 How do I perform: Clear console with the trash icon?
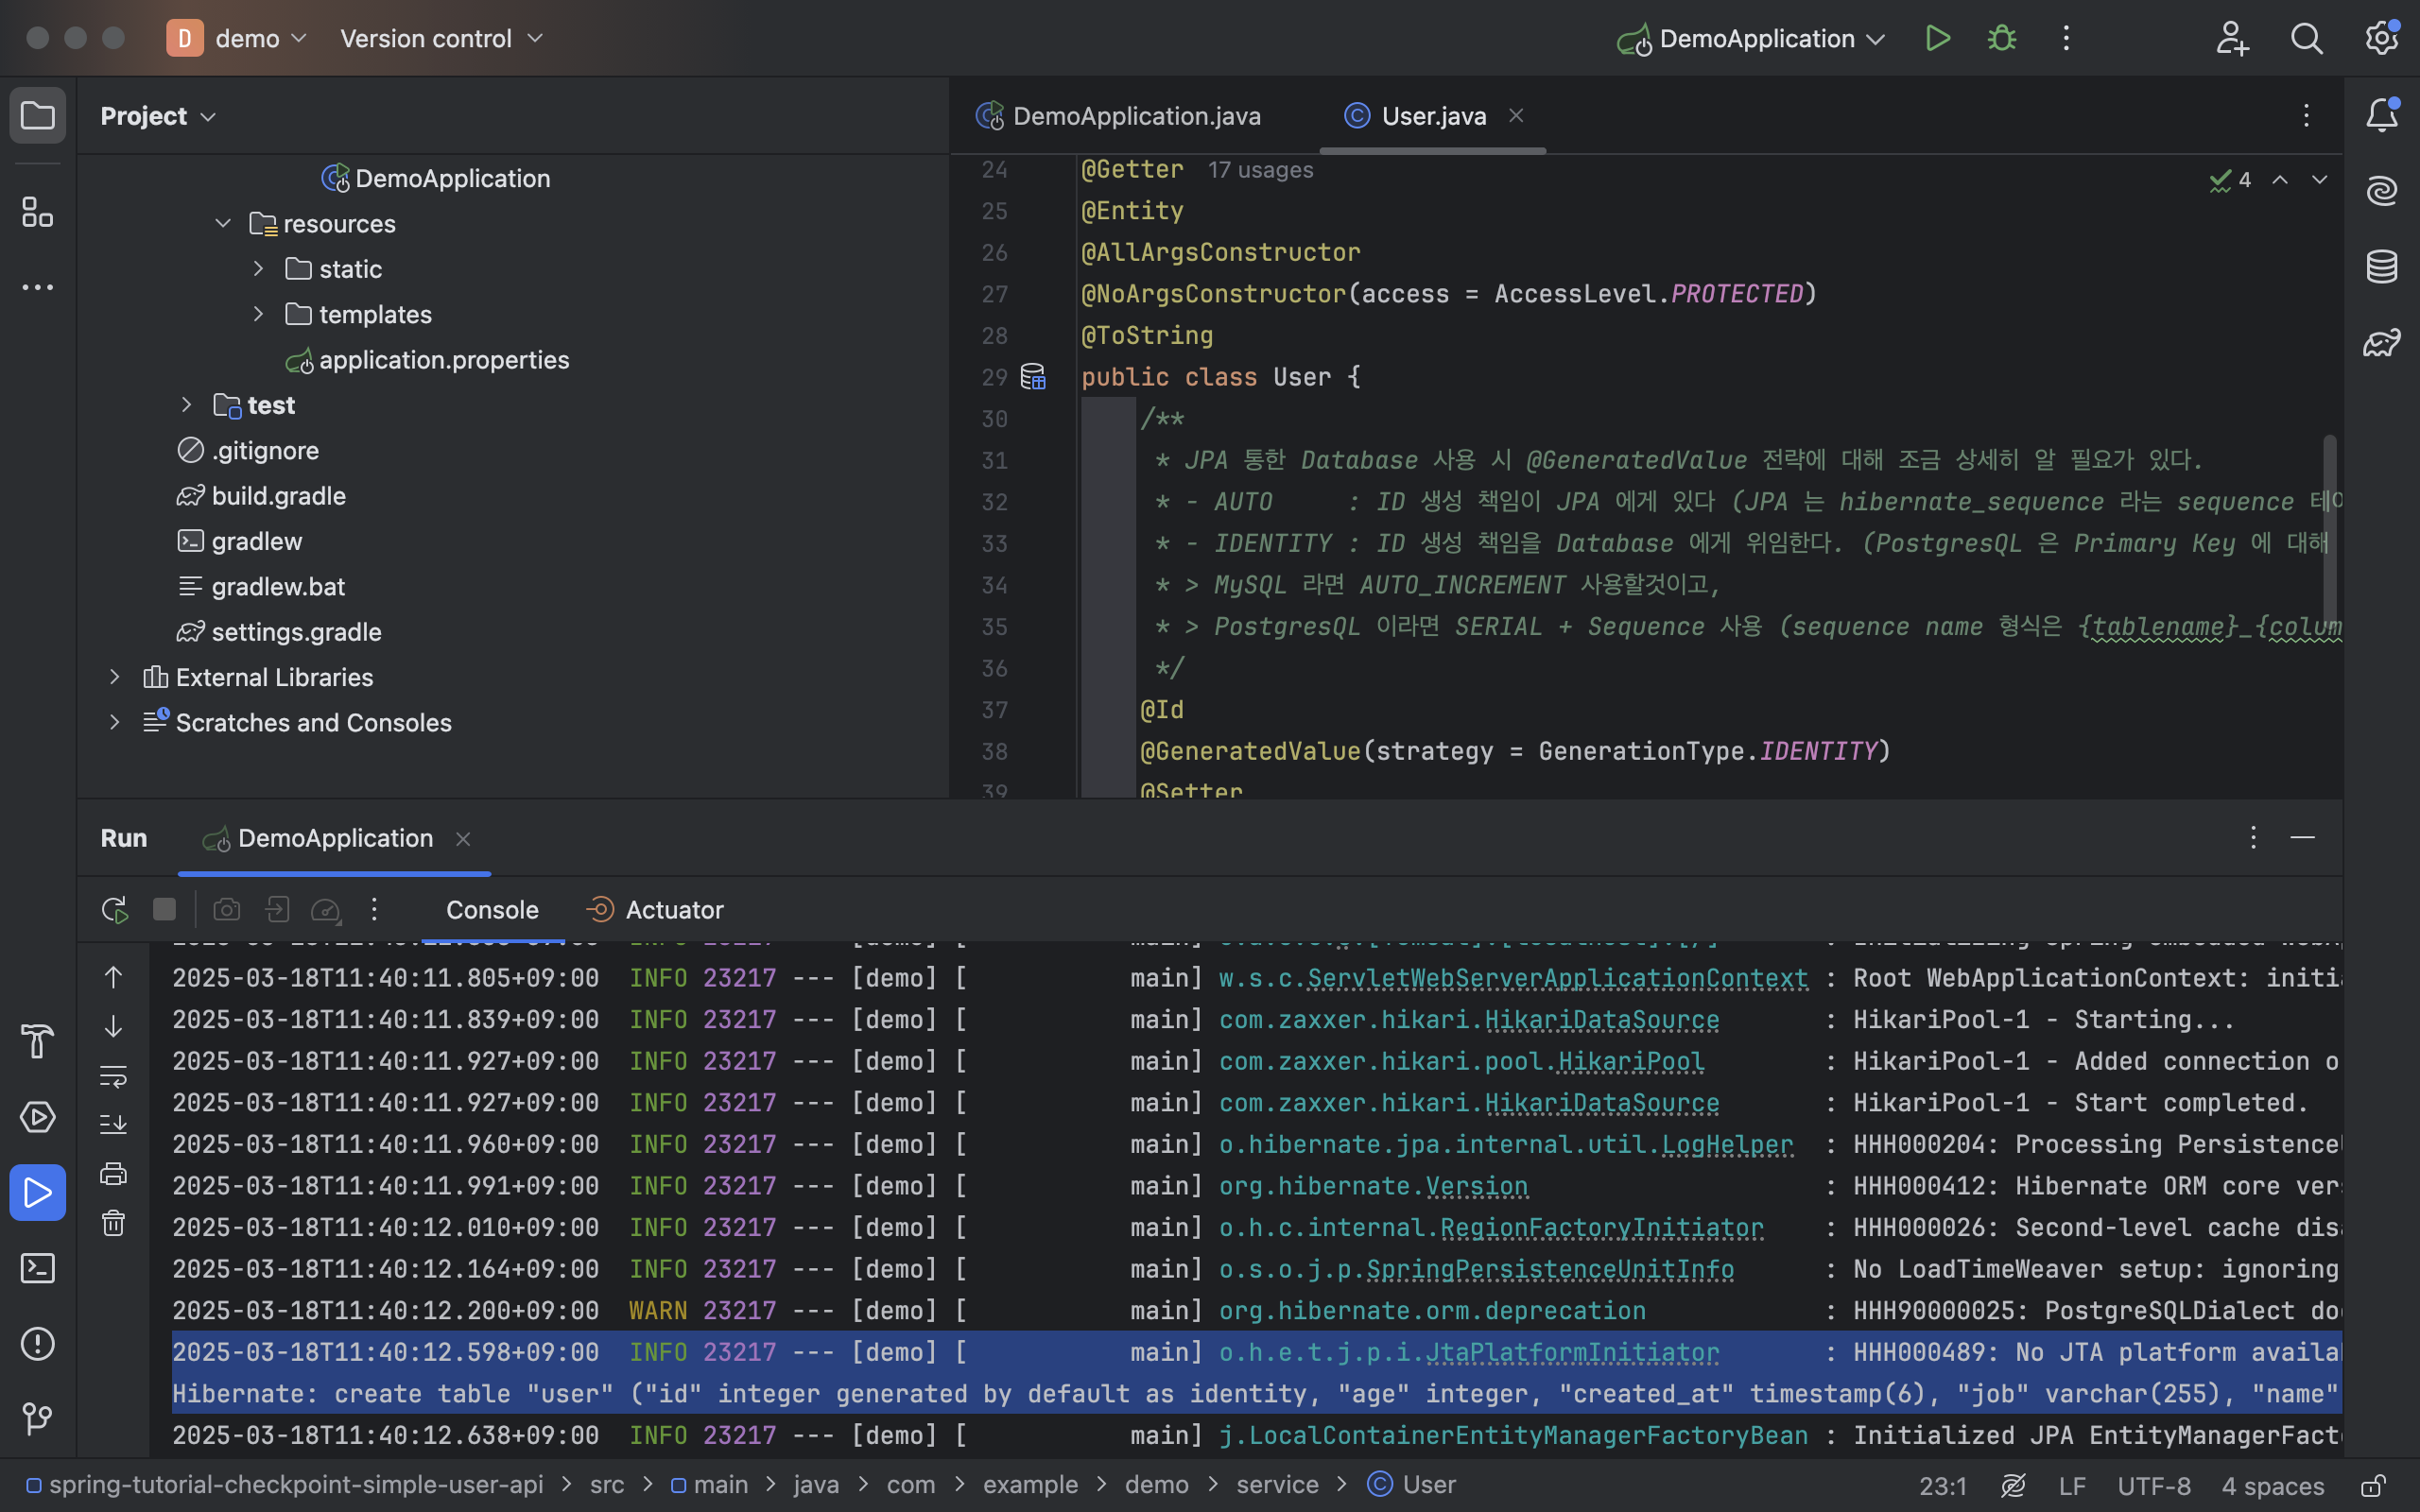coord(114,1223)
